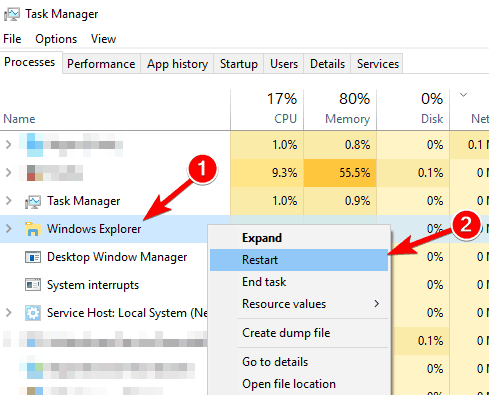The width and height of the screenshot is (489, 395).
Task: Switch to the Startup tab
Action: click(239, 64)
